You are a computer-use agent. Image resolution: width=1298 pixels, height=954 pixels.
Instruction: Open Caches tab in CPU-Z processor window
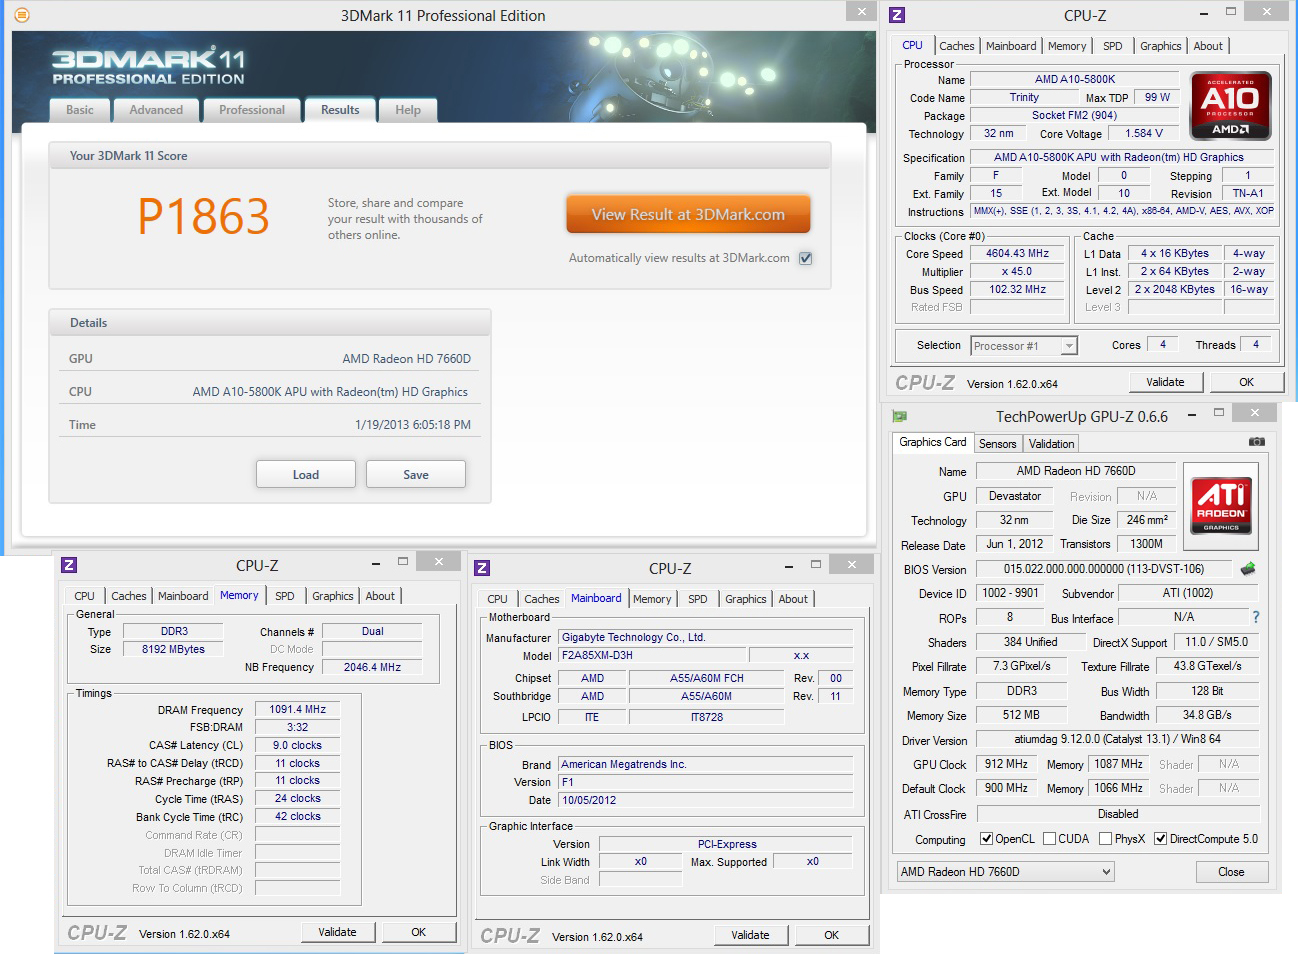pos(957,46)
